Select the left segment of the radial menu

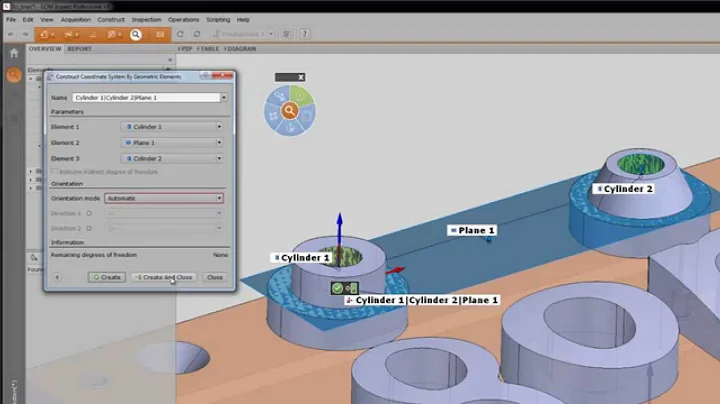(x=273, y=116)
